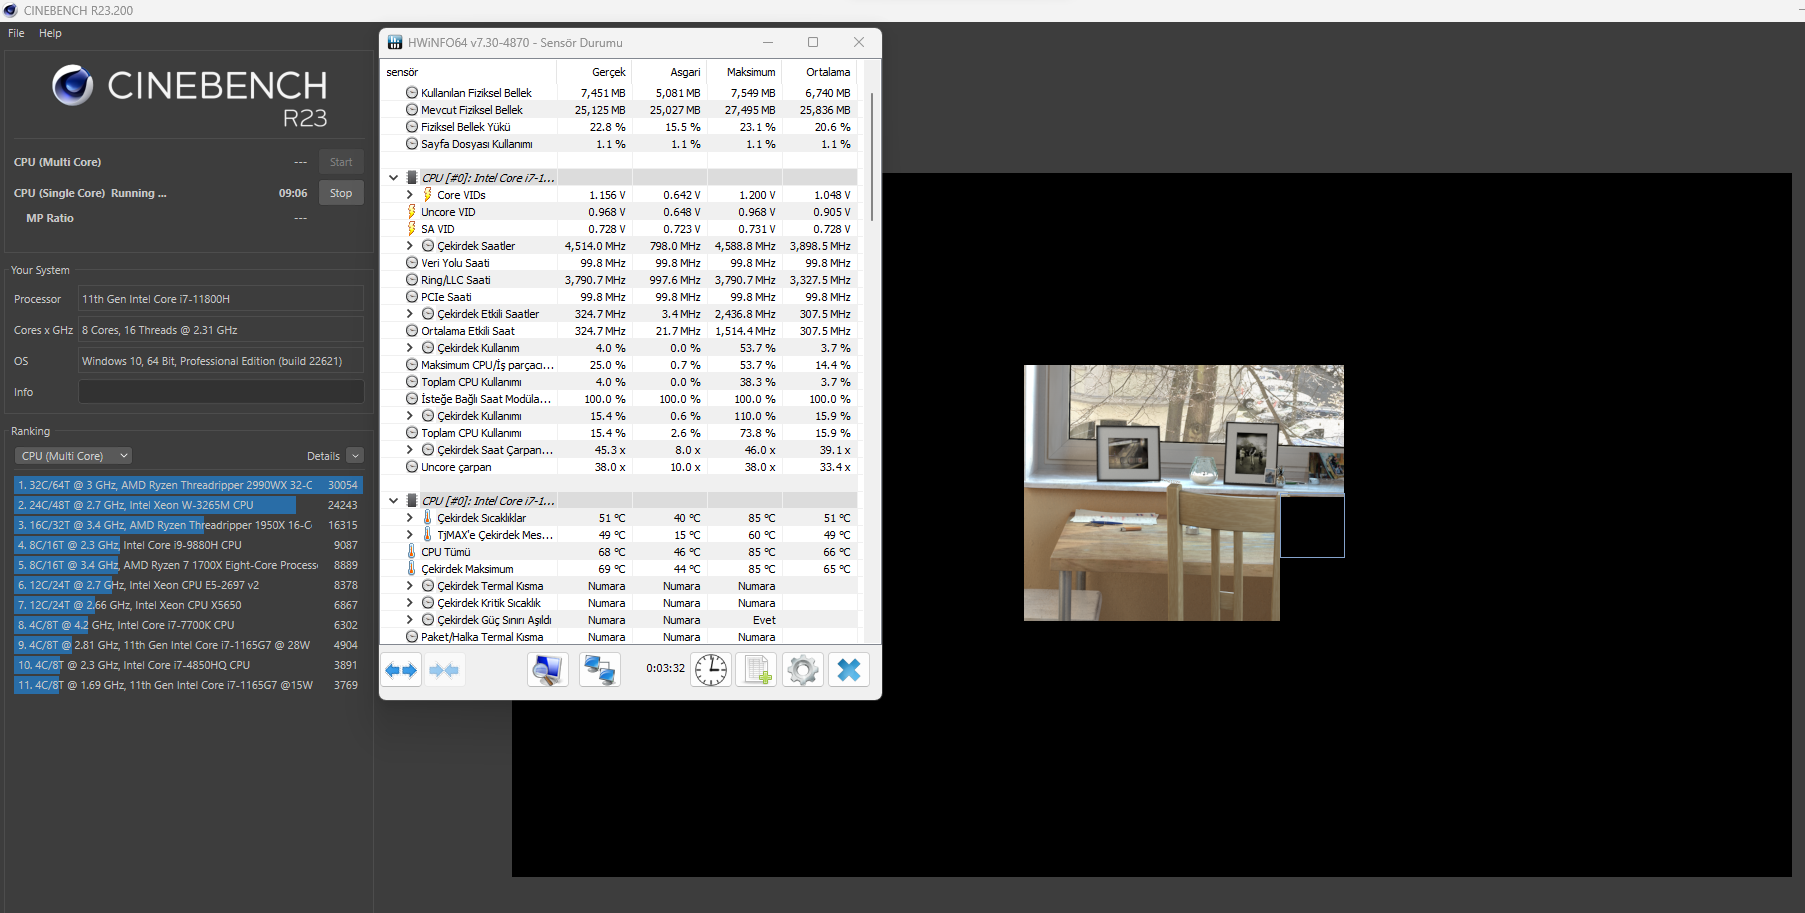Viewport: 1805px width, 913px height.
Task: Open the File menu in Cinebench
Action: click(x=16, y=33)
